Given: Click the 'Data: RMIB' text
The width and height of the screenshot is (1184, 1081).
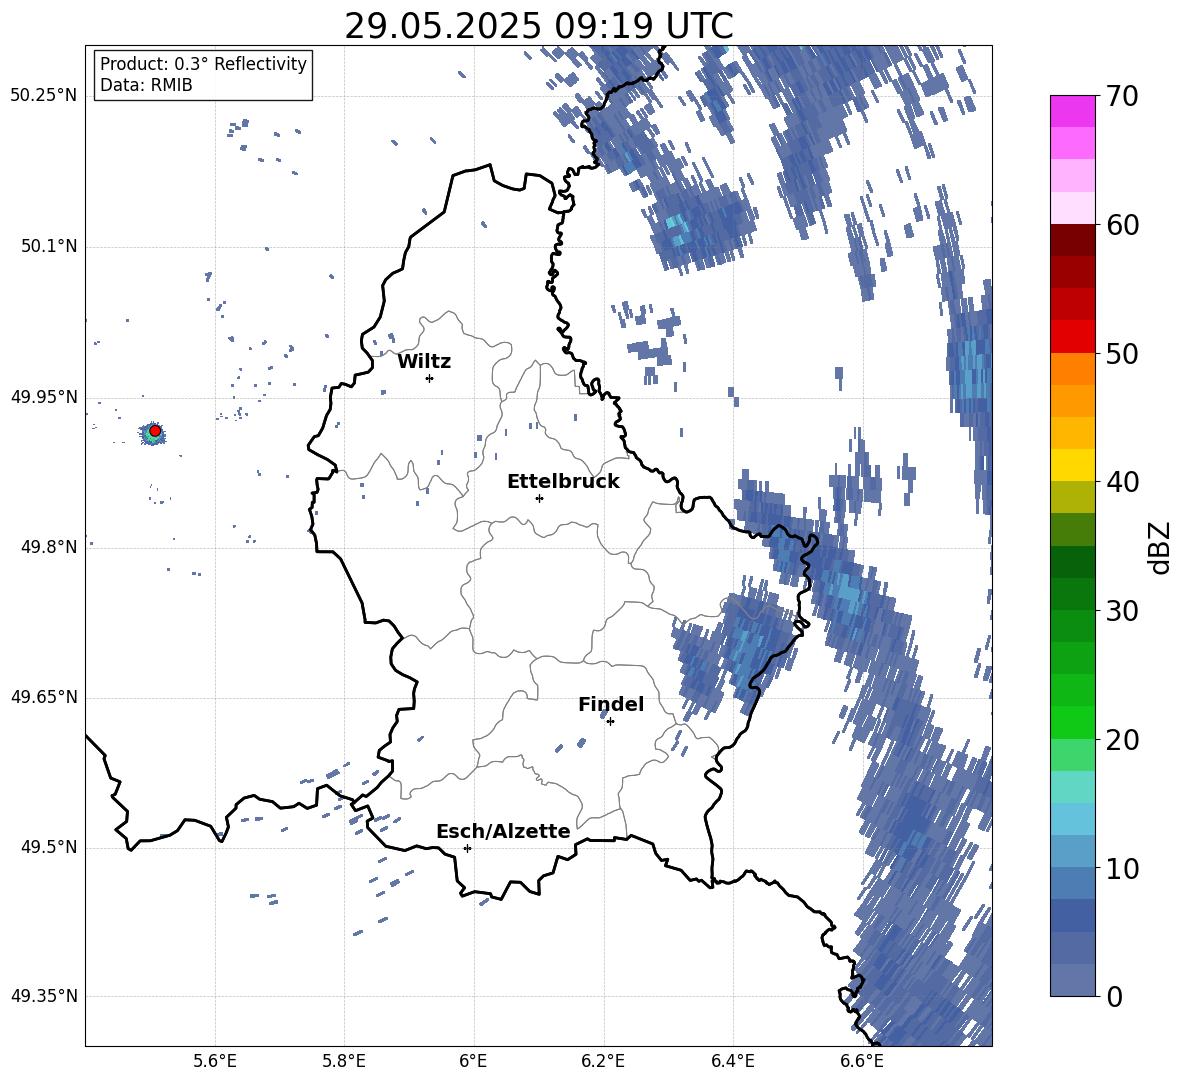Looking at the screenshot, I should point(146,85).
